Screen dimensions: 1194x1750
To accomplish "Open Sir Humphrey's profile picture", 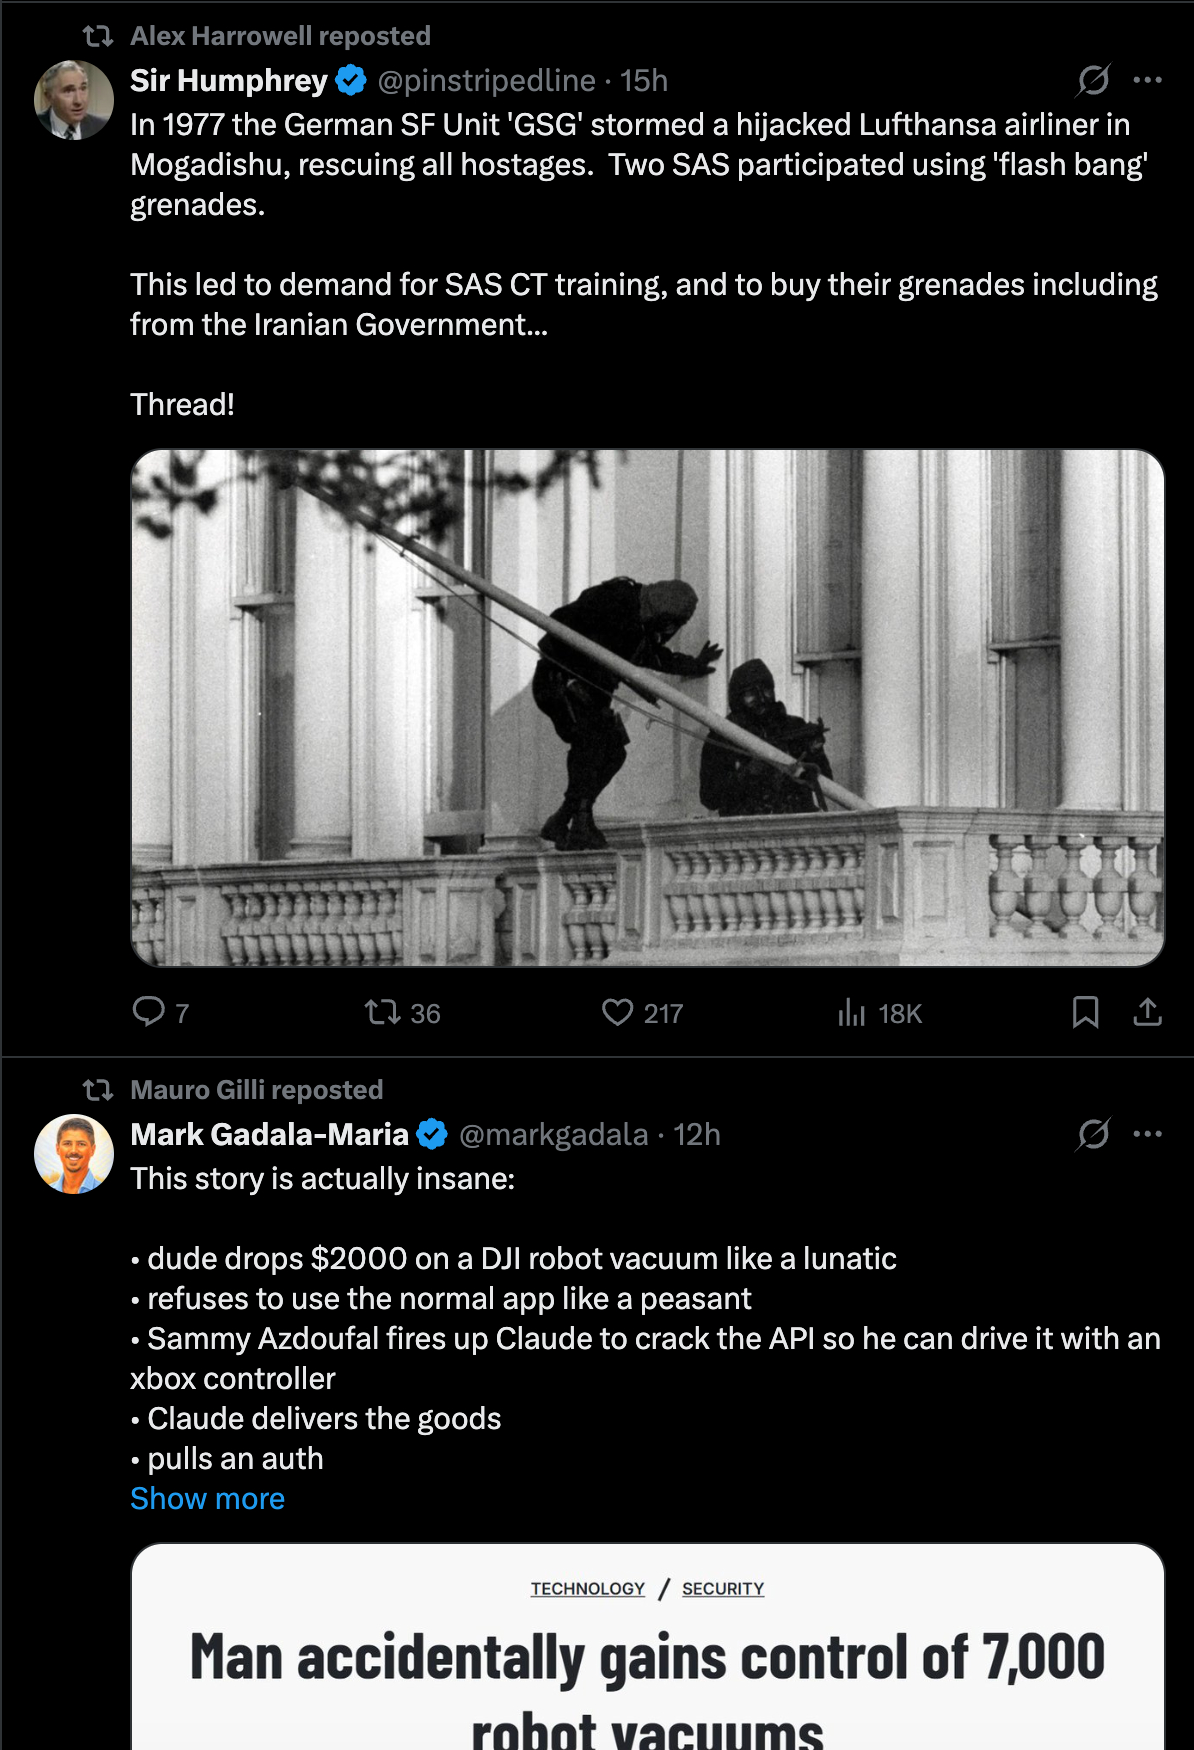I will [x=74, y=100].
